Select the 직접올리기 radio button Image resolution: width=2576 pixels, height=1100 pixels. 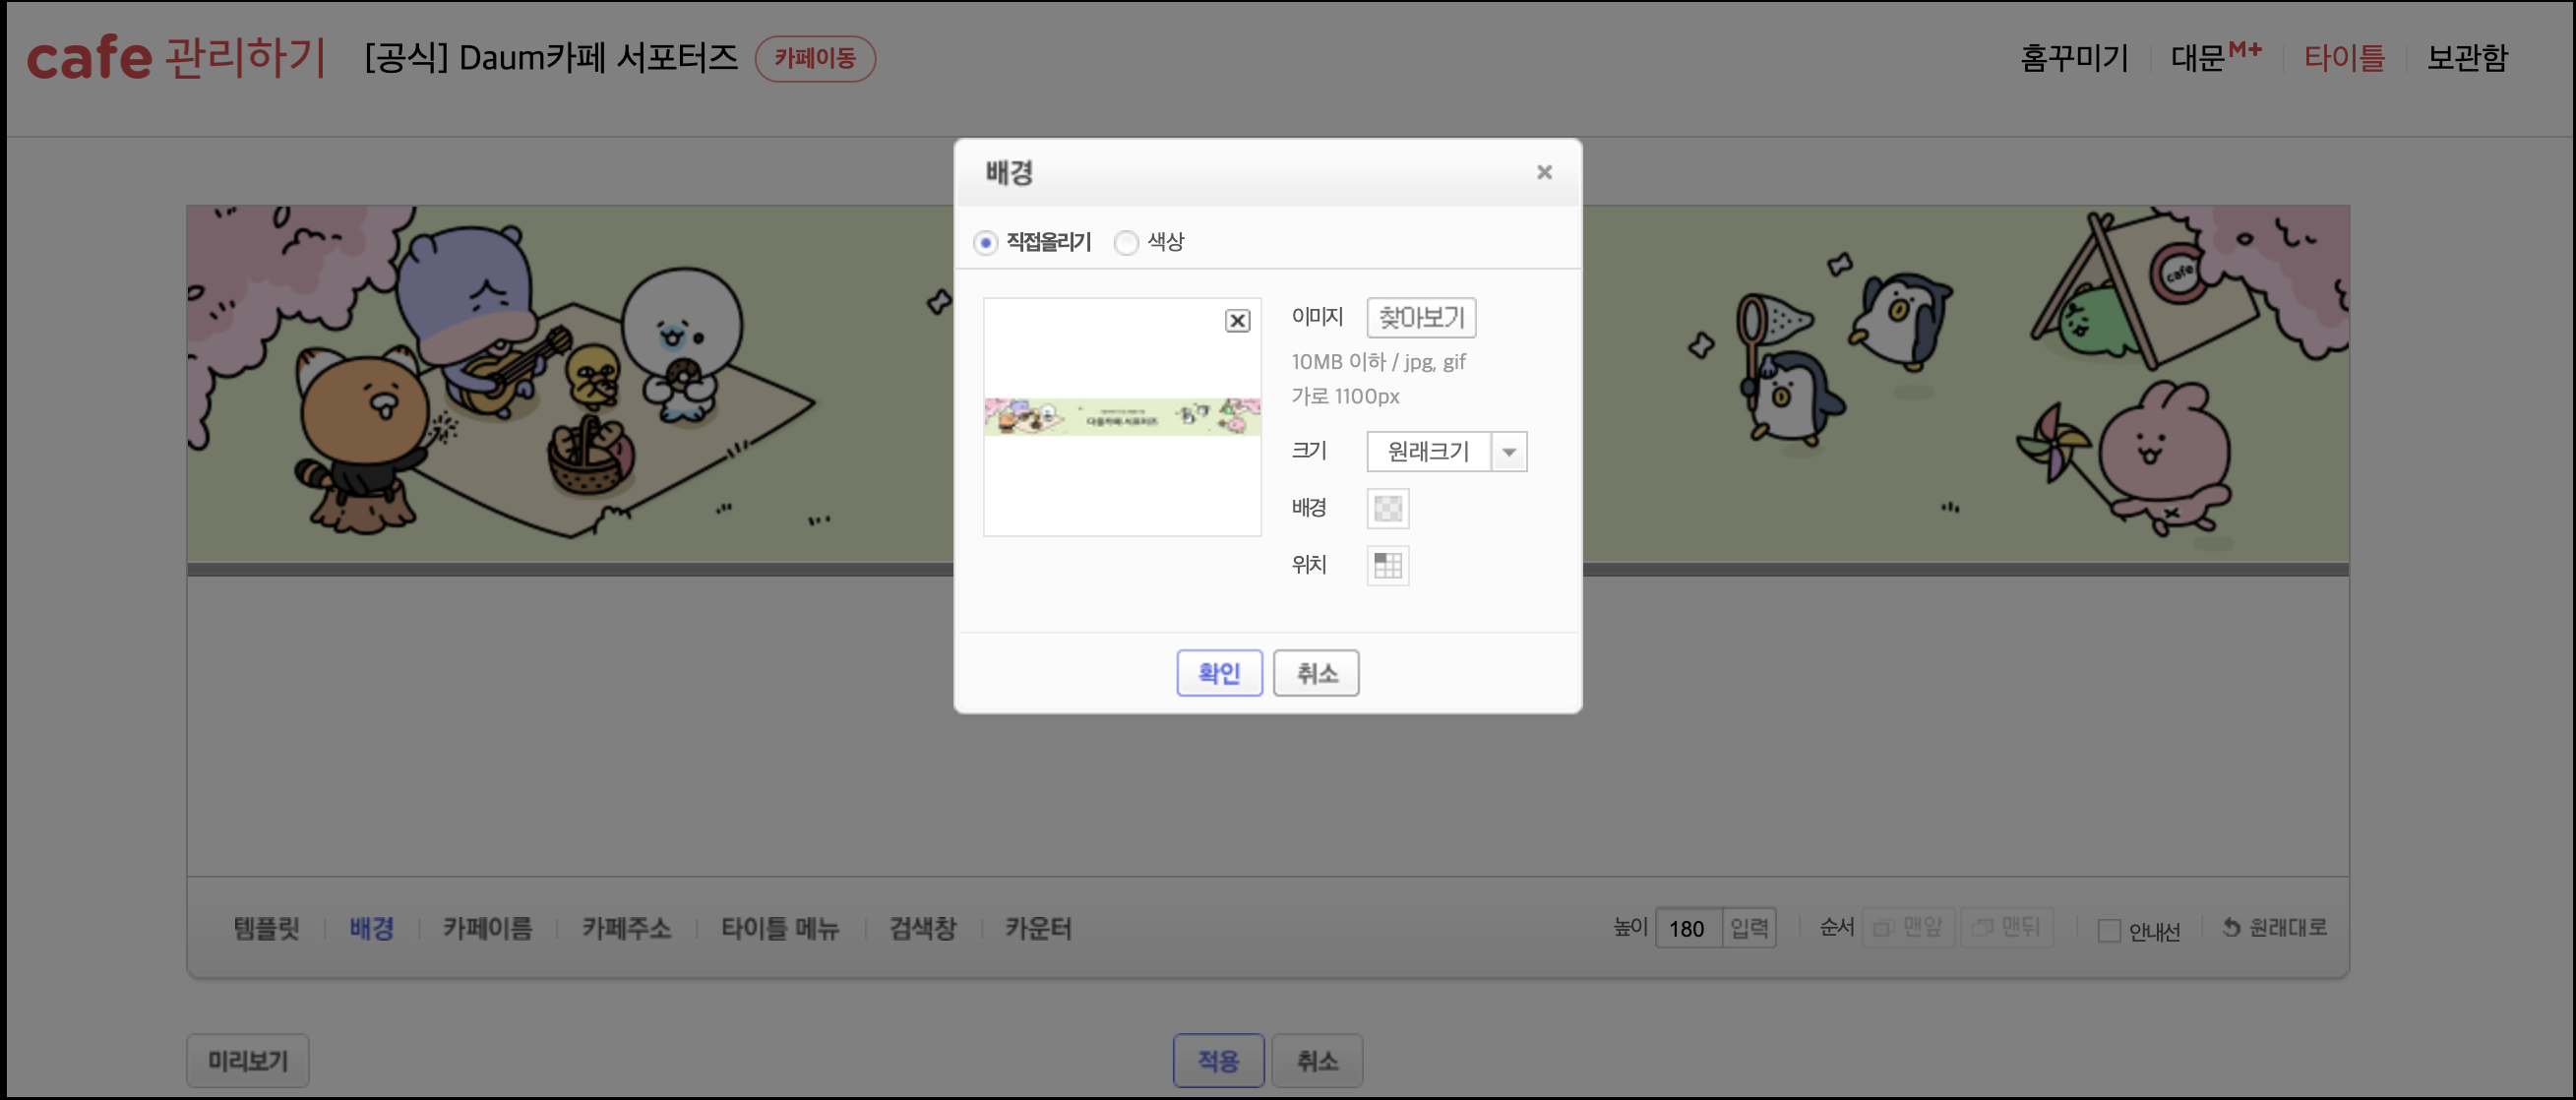[985, 242]
